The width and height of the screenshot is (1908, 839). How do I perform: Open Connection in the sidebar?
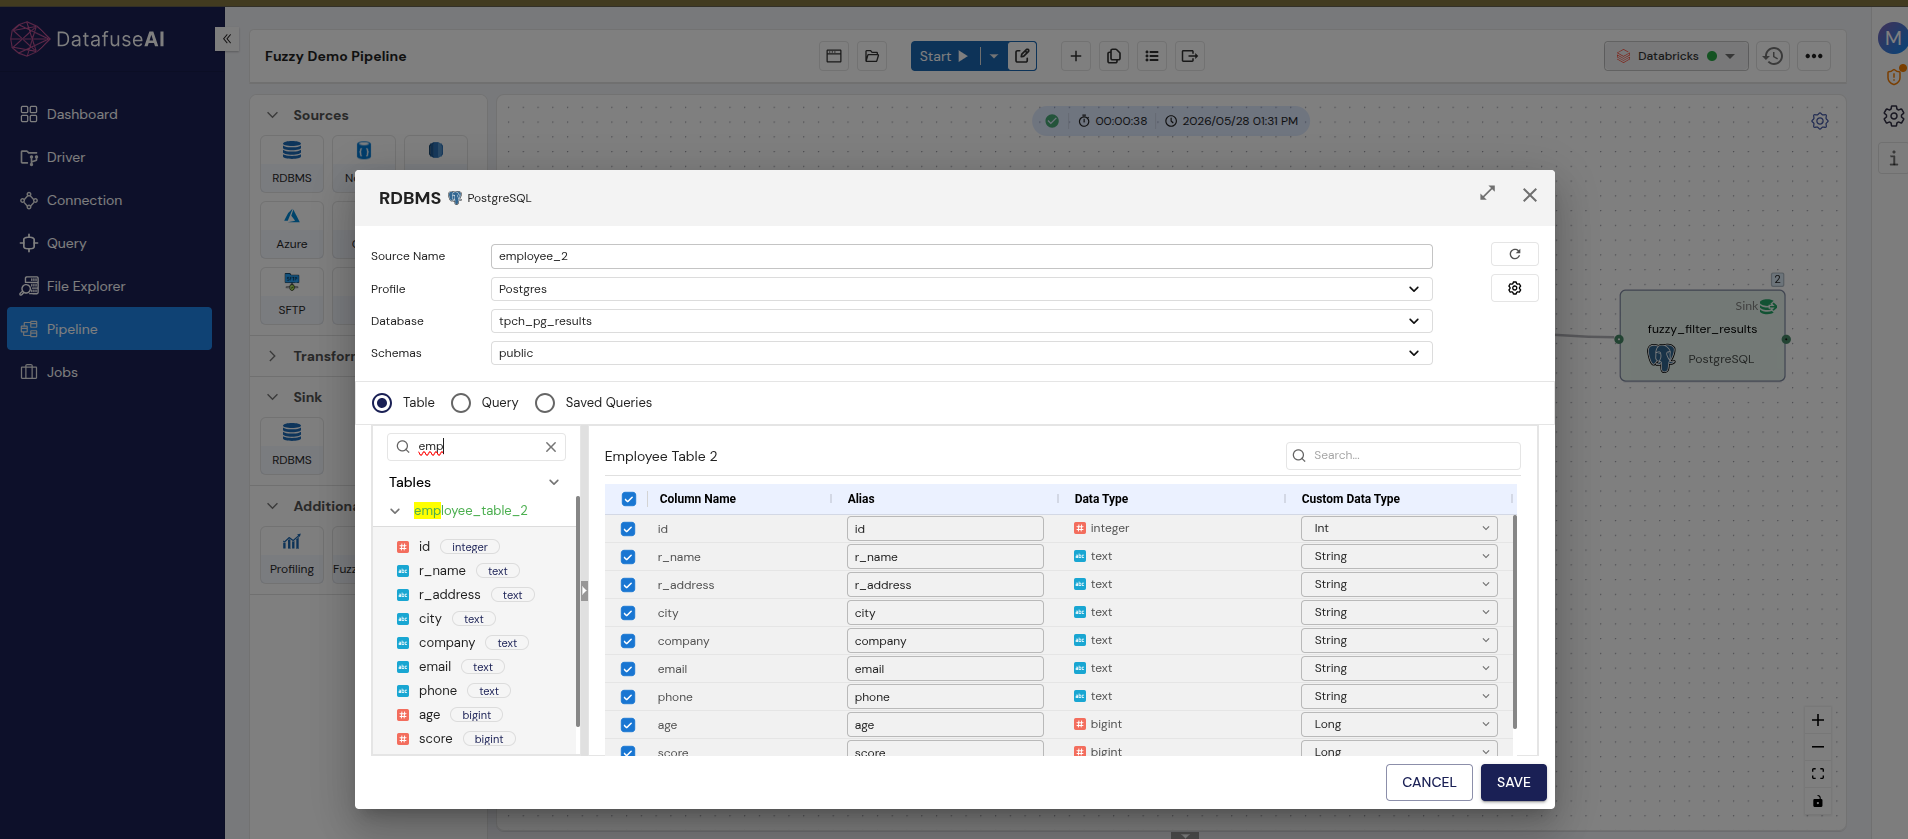coord(109,200)
